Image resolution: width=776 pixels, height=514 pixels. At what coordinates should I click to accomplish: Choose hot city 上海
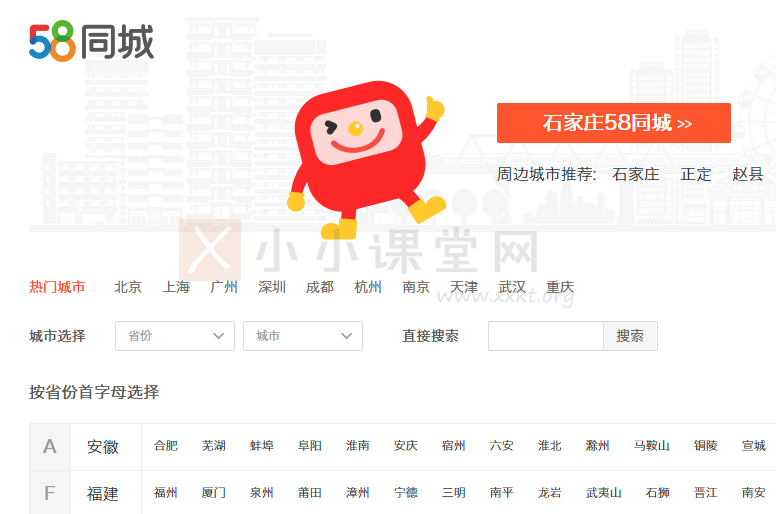pos(176,287)
